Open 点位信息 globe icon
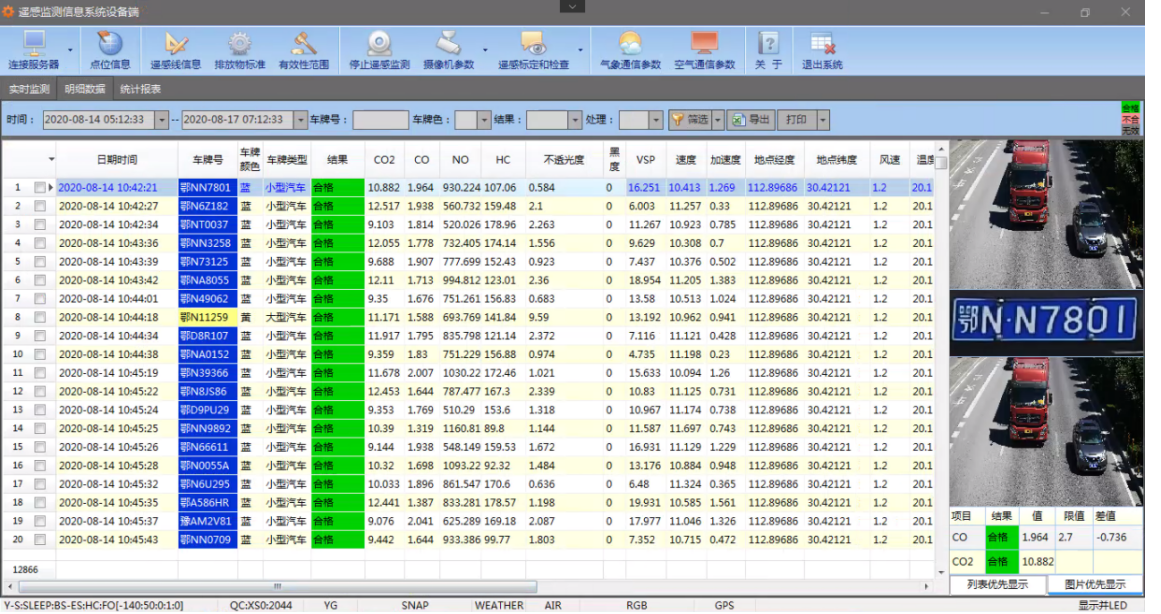Image resolution: width=1161 pixels, height=614 pixels. click(110, 44)
